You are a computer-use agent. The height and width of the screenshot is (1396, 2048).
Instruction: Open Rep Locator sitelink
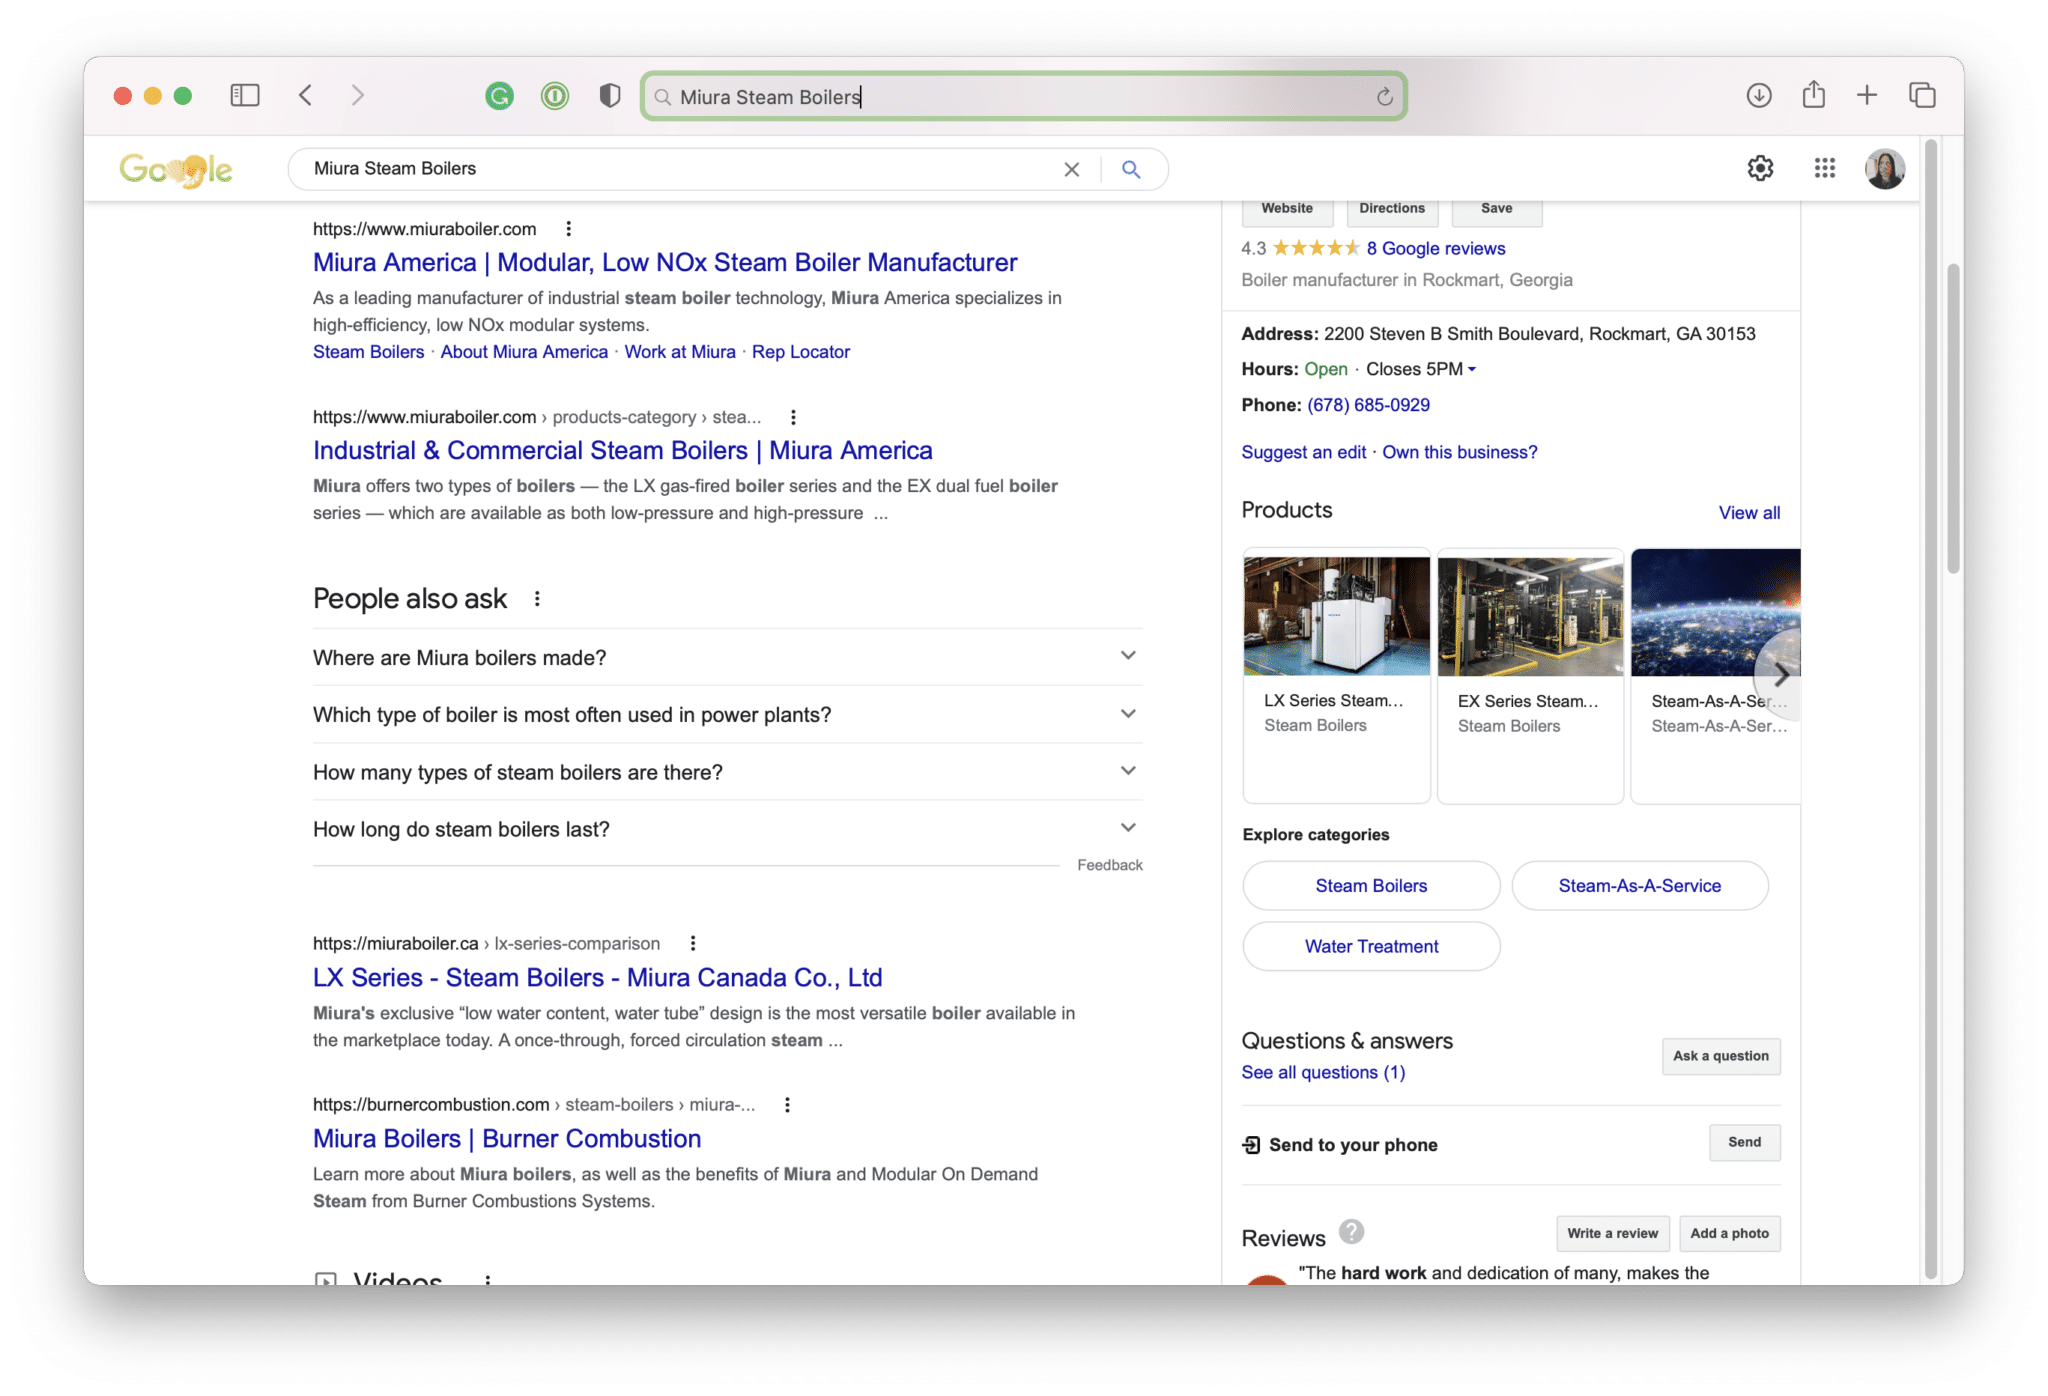tap(801, 352)
